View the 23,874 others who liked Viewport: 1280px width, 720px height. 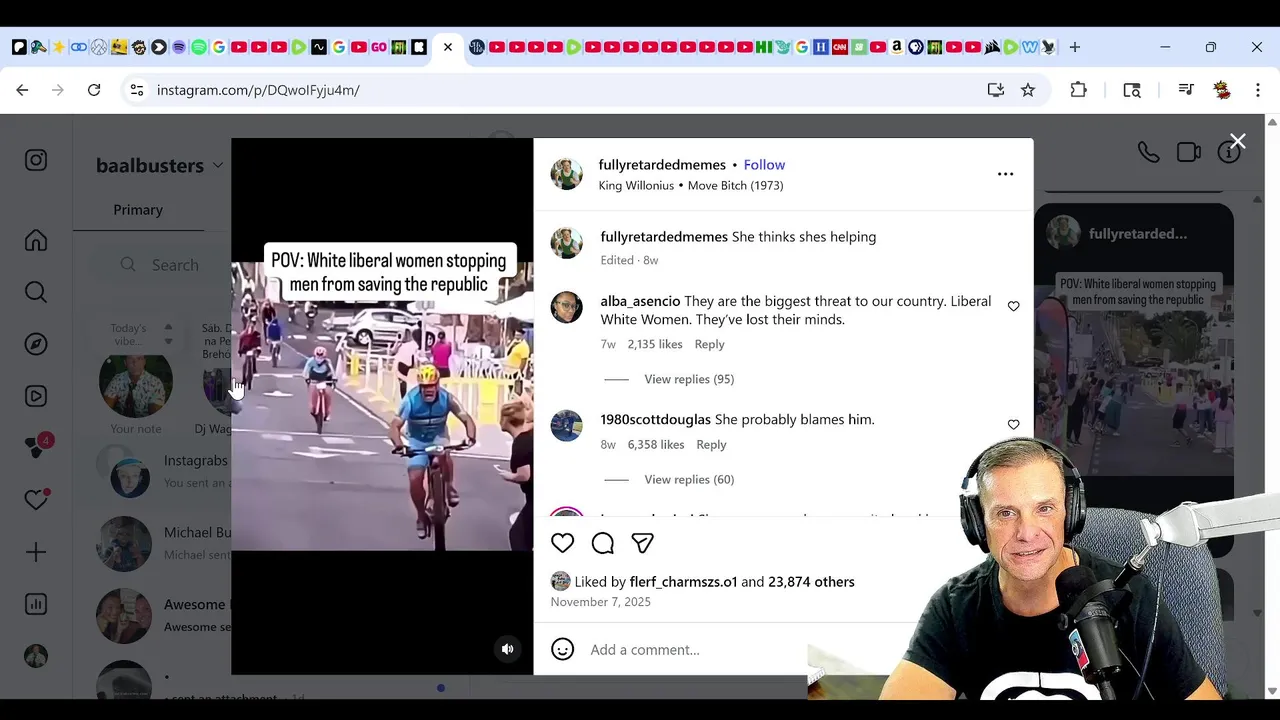coord(811,582)
